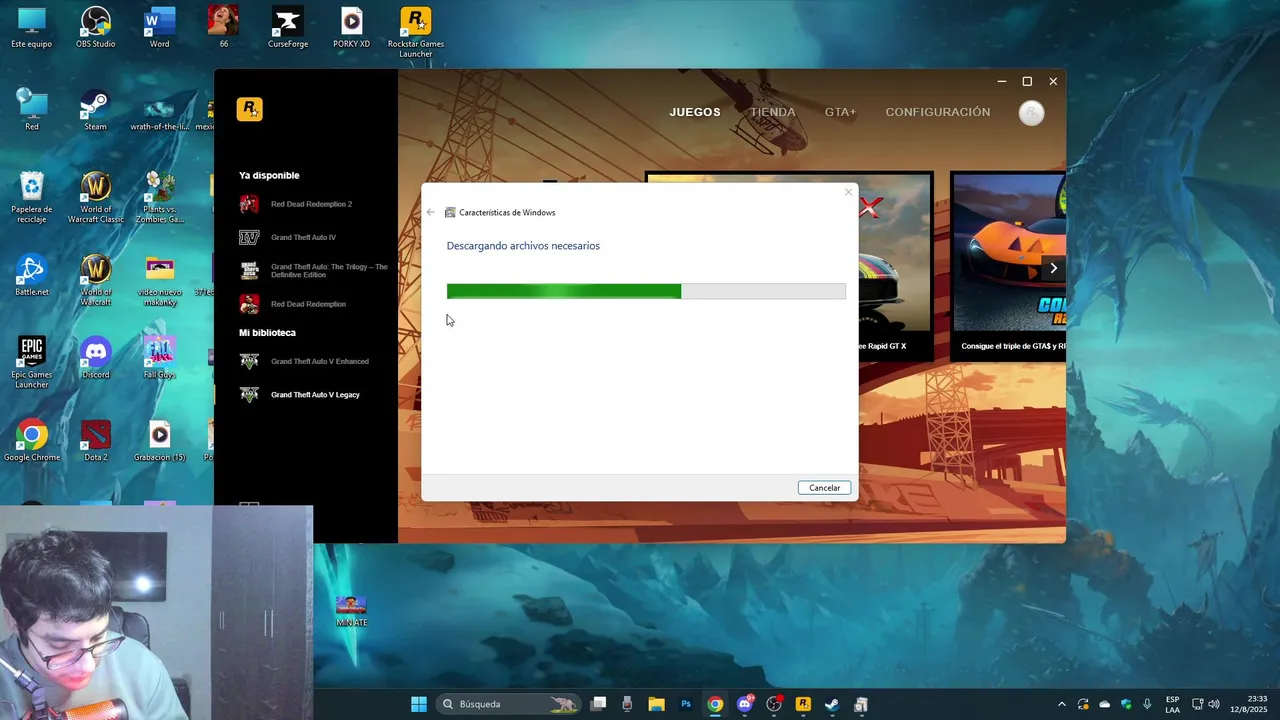The image size is (1280, 720).
Task: Open Este equipo desktop icon
Action: tap(32, 28)
